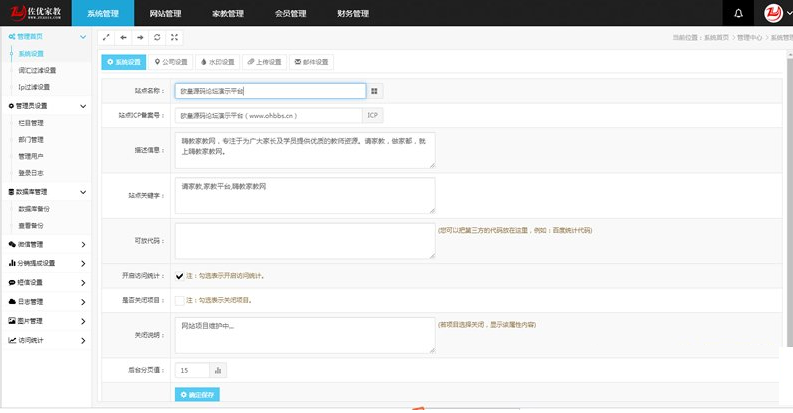Viewport: 793px width, 413px height.
Task: Expand the 微信管理 section arrow
Action: pos(83,245)
